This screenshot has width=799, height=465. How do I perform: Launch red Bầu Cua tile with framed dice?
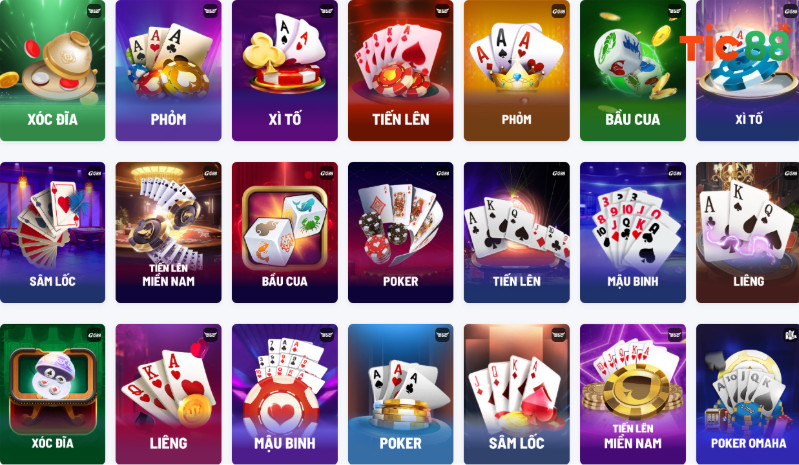285,232
